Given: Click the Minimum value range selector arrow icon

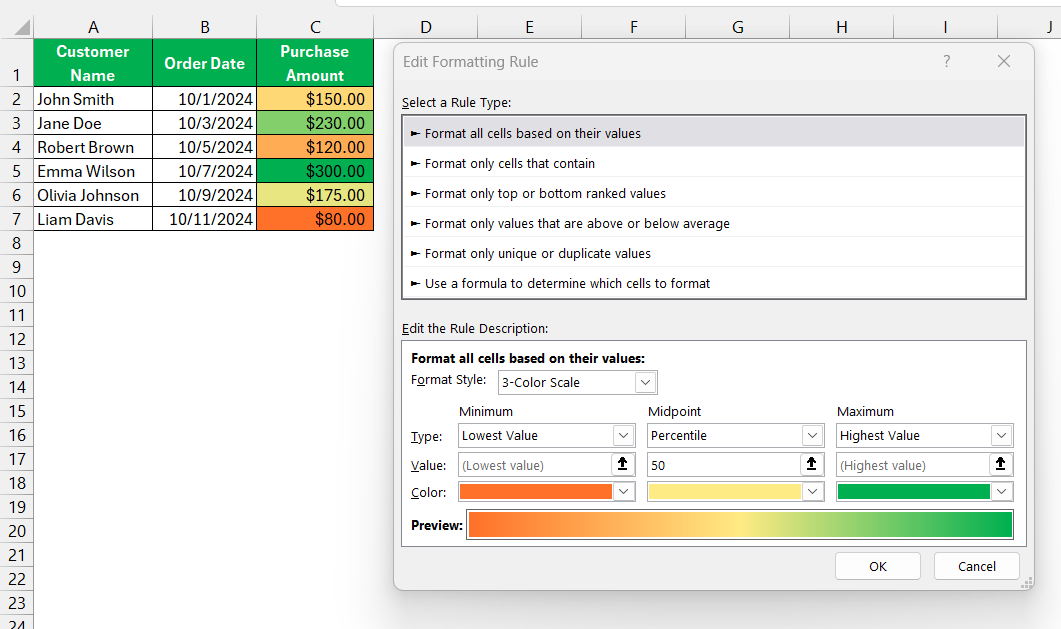Looking at the screenshot, I should (623, 464).
